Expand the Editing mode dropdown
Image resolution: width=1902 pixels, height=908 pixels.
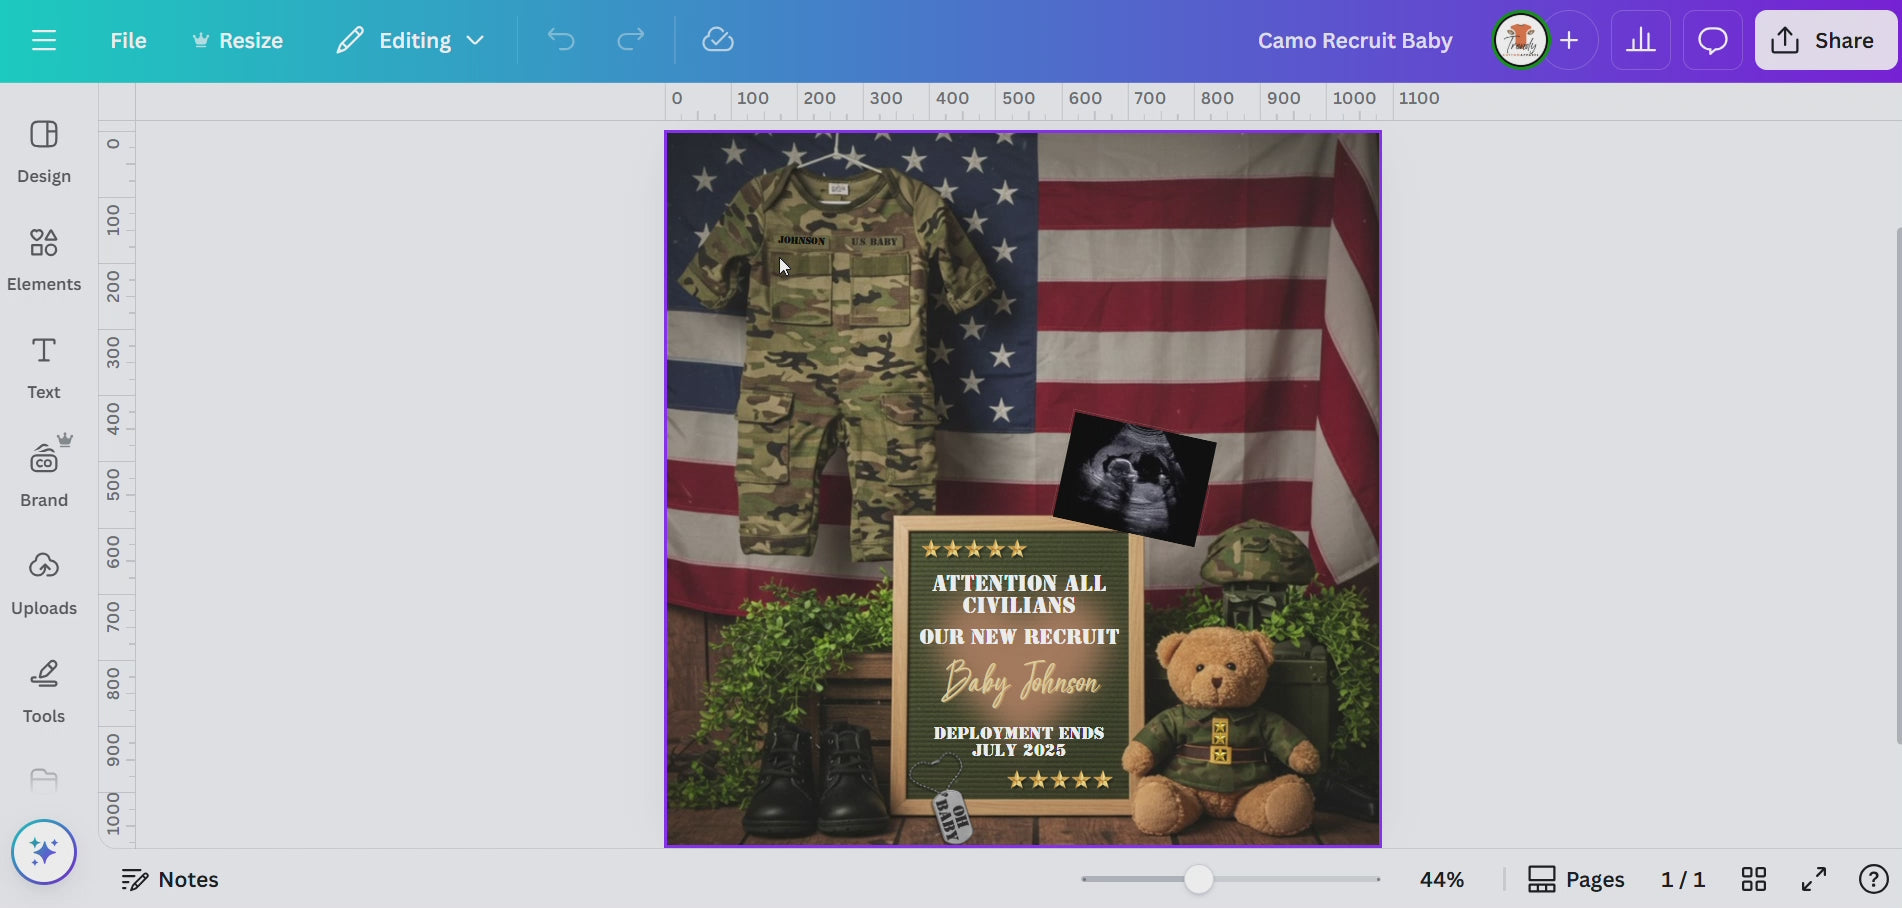[x=410, y=41]
